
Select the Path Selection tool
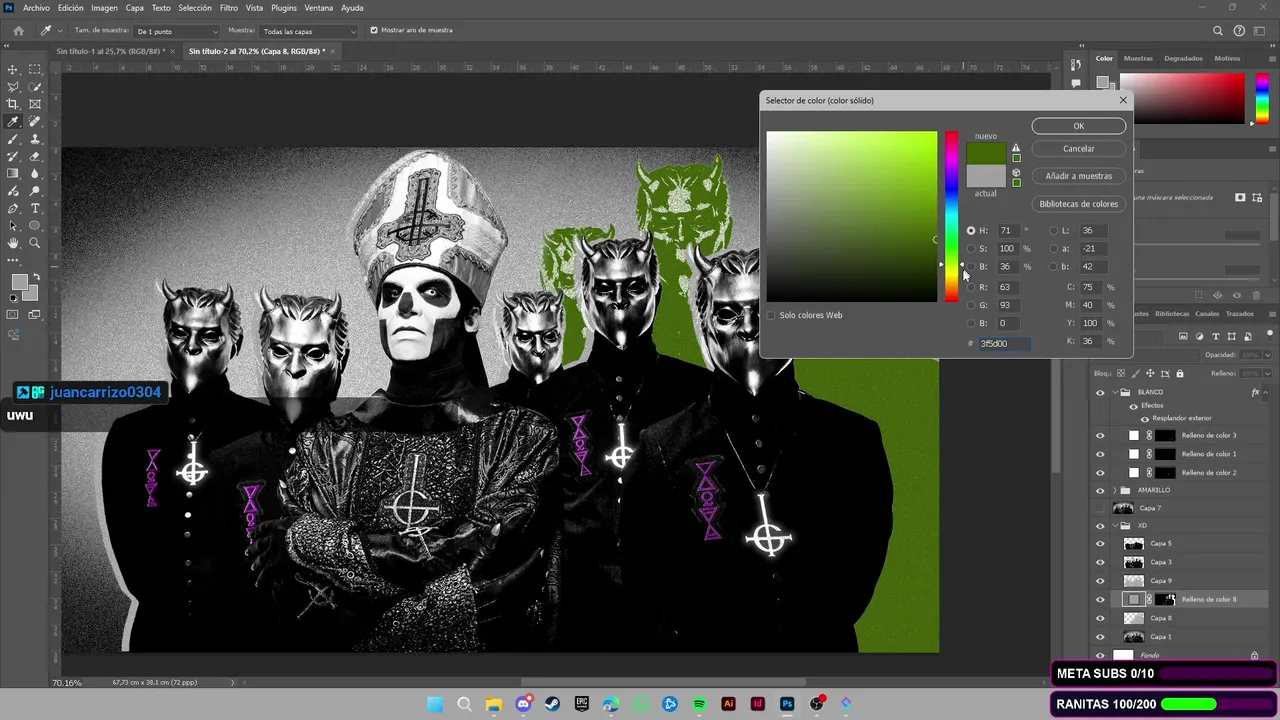(x=13, y=225)
